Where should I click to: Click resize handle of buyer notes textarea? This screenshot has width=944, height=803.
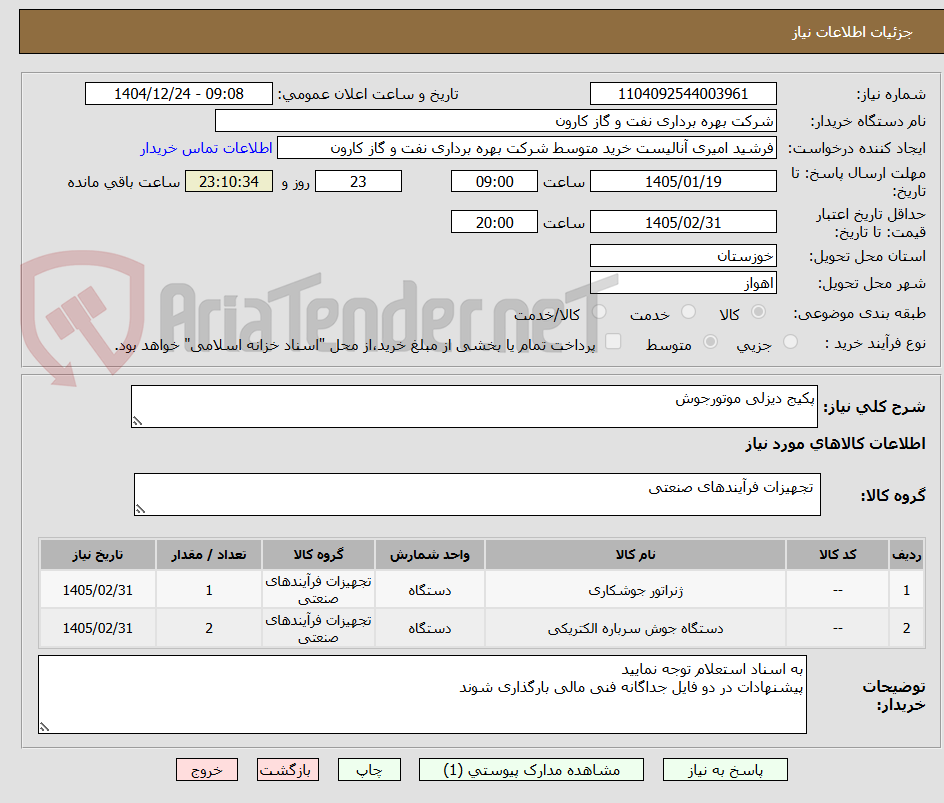pos(44,727)
